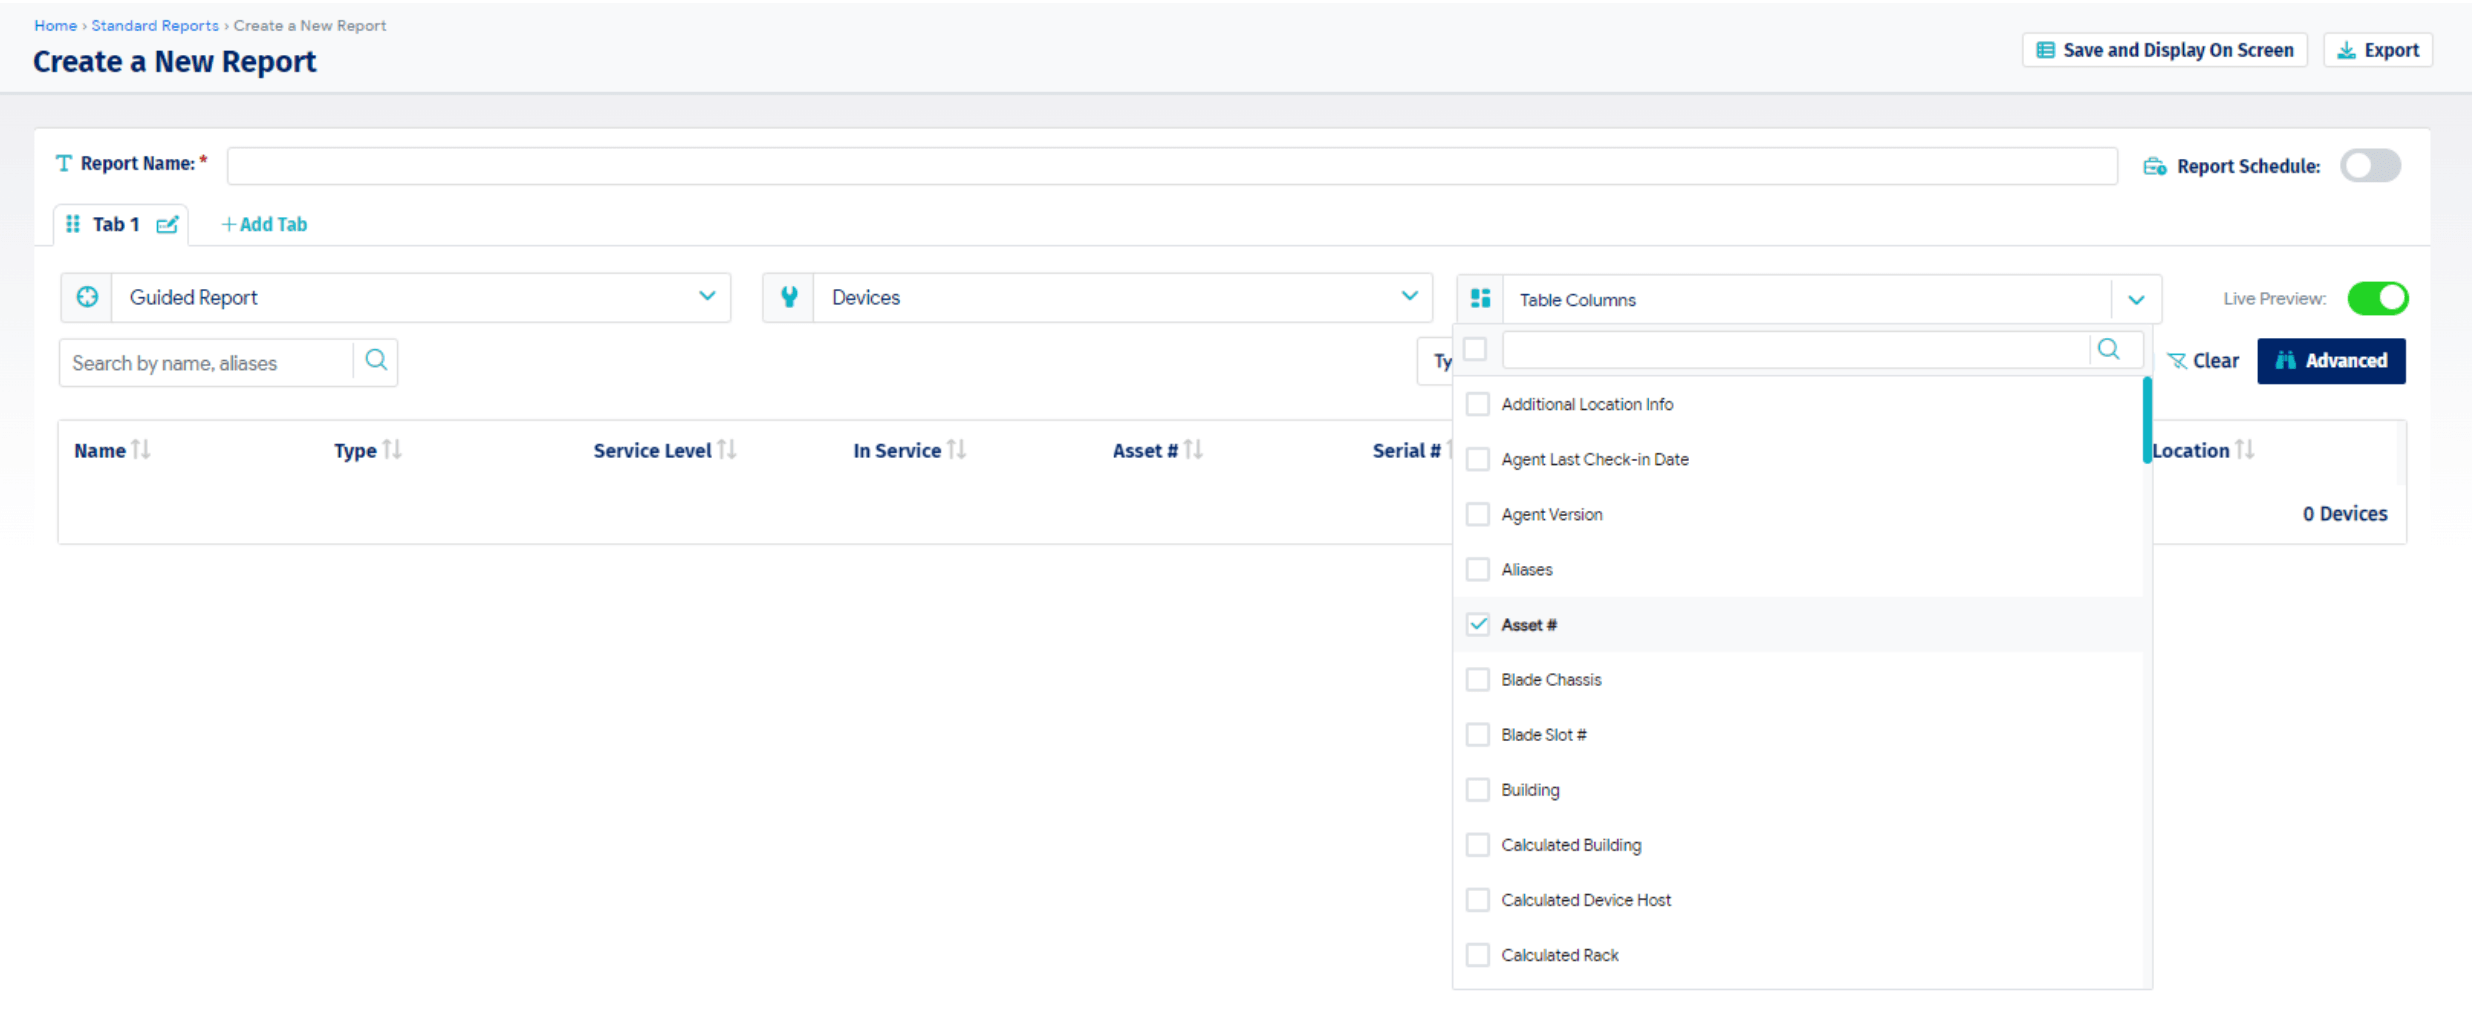
Task: Go to Home breadcrumb link
Action: (55, 26)
